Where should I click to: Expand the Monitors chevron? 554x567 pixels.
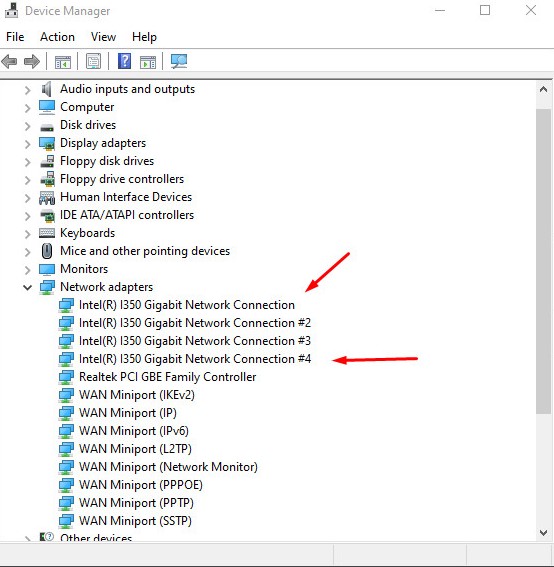[27, 270]
